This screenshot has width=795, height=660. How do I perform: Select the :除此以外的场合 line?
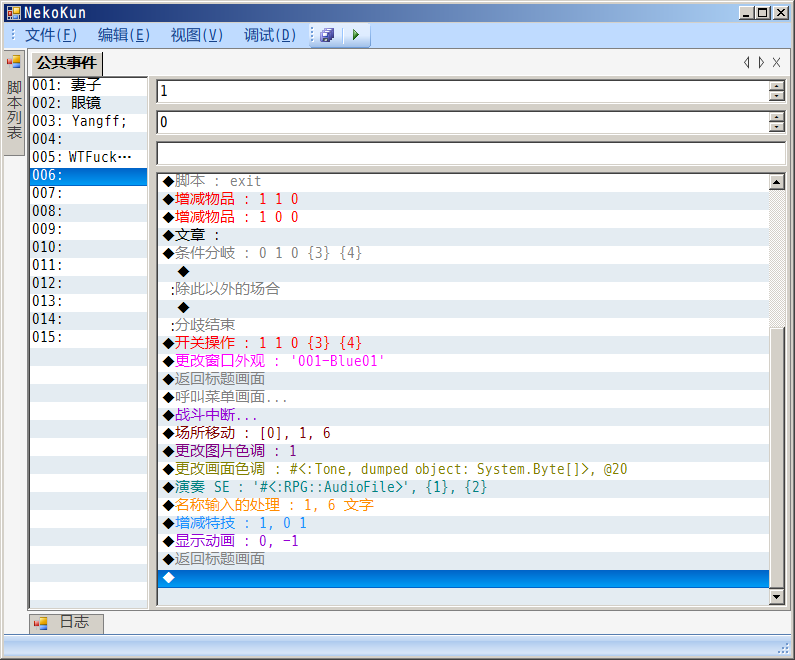(463, 289)
